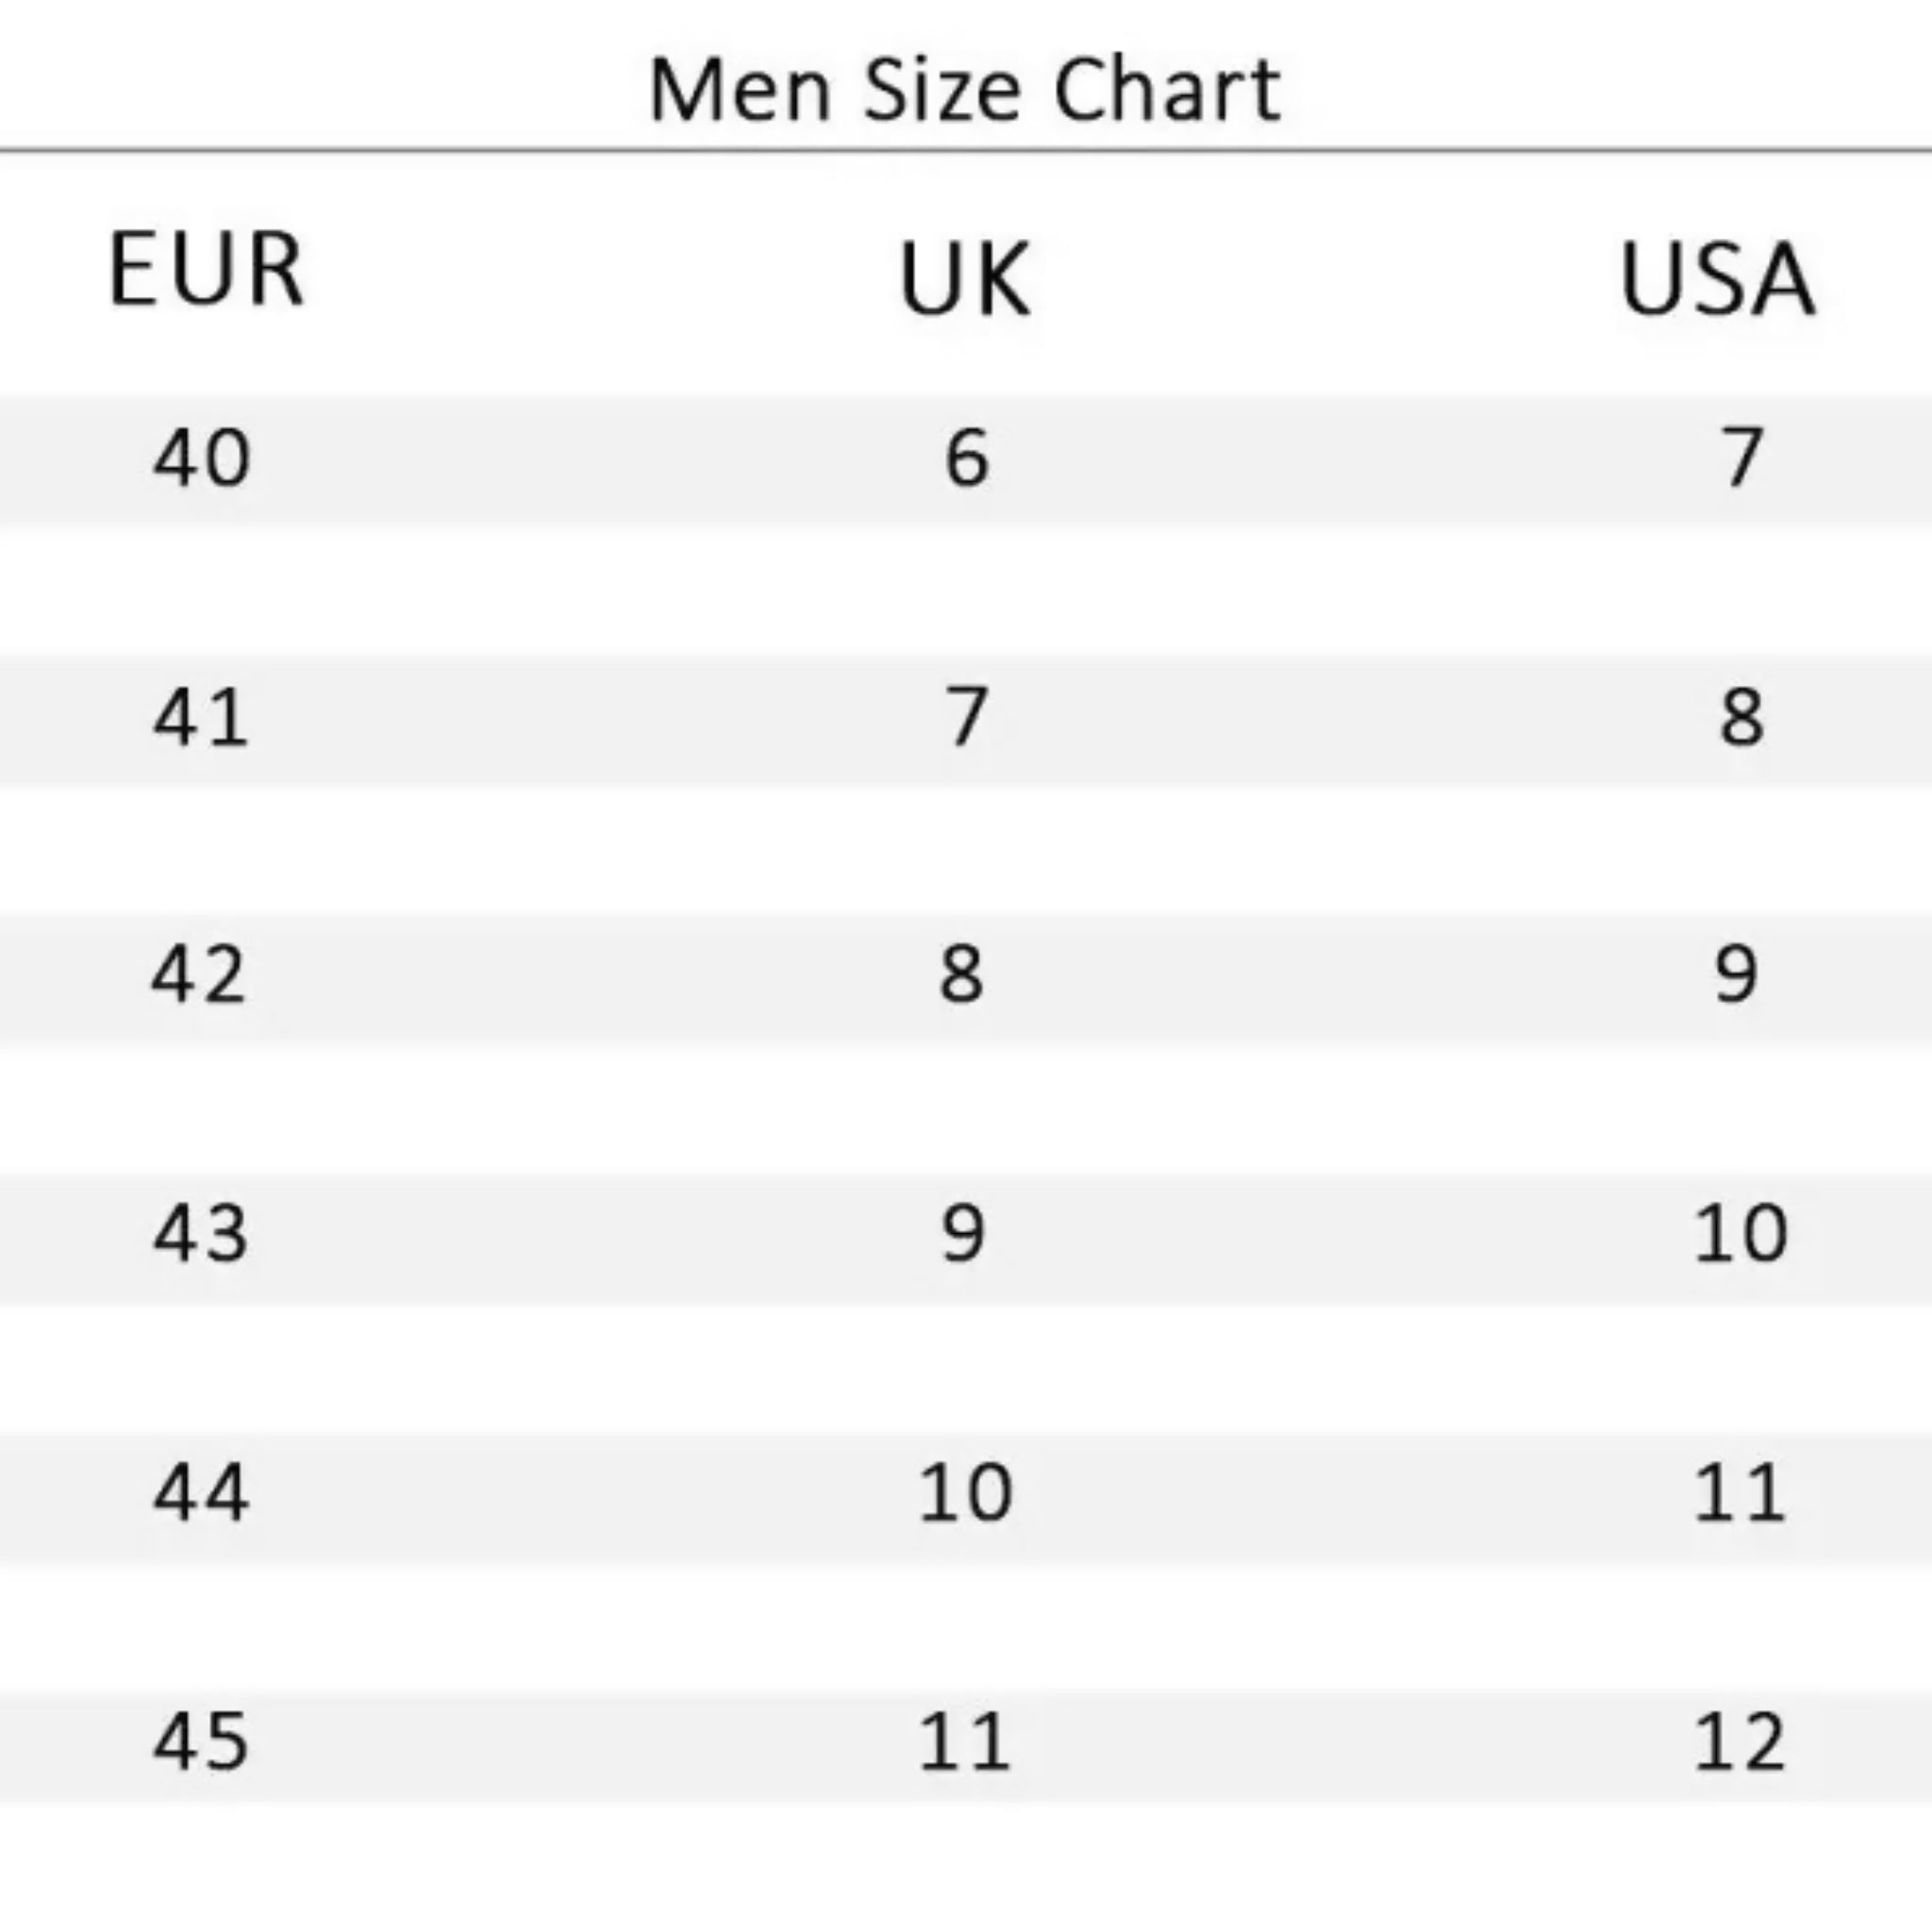Select EUR size 45
The width and height of the screenshot is (1932, 1932).
[200, 1741]
